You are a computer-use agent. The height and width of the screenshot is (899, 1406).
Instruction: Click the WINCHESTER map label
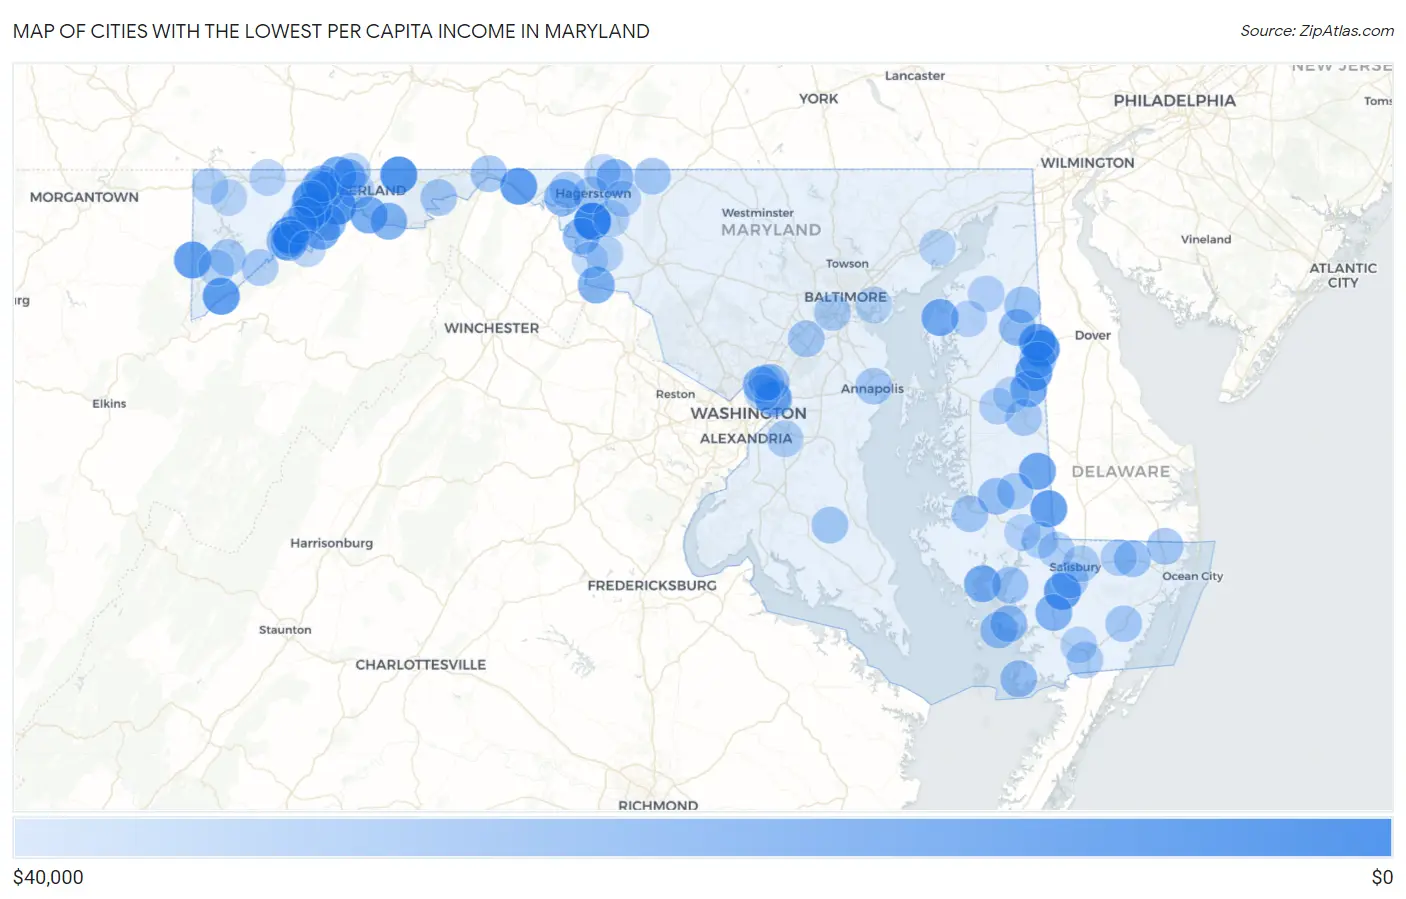491,328
